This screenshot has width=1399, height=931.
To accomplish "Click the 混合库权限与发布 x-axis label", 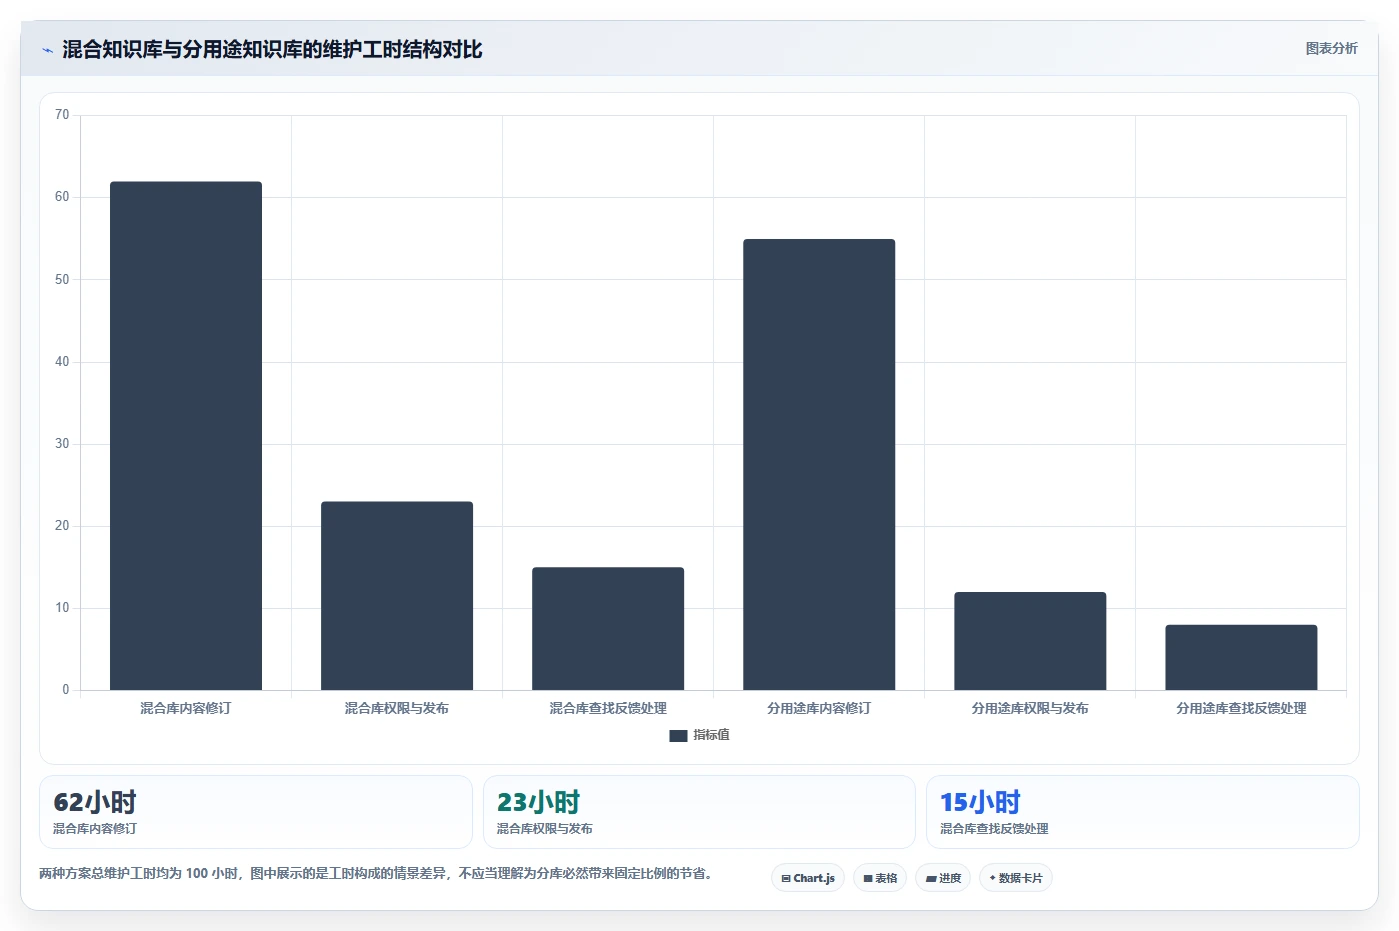I will [397, 708].
